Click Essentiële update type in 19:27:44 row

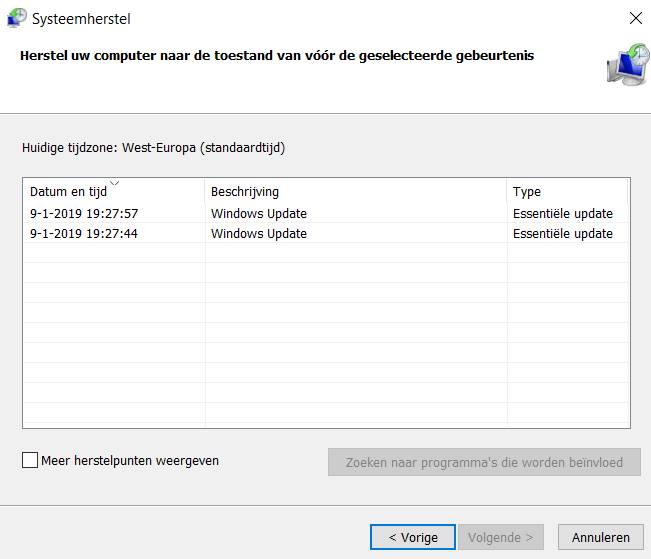pos(563,233)
